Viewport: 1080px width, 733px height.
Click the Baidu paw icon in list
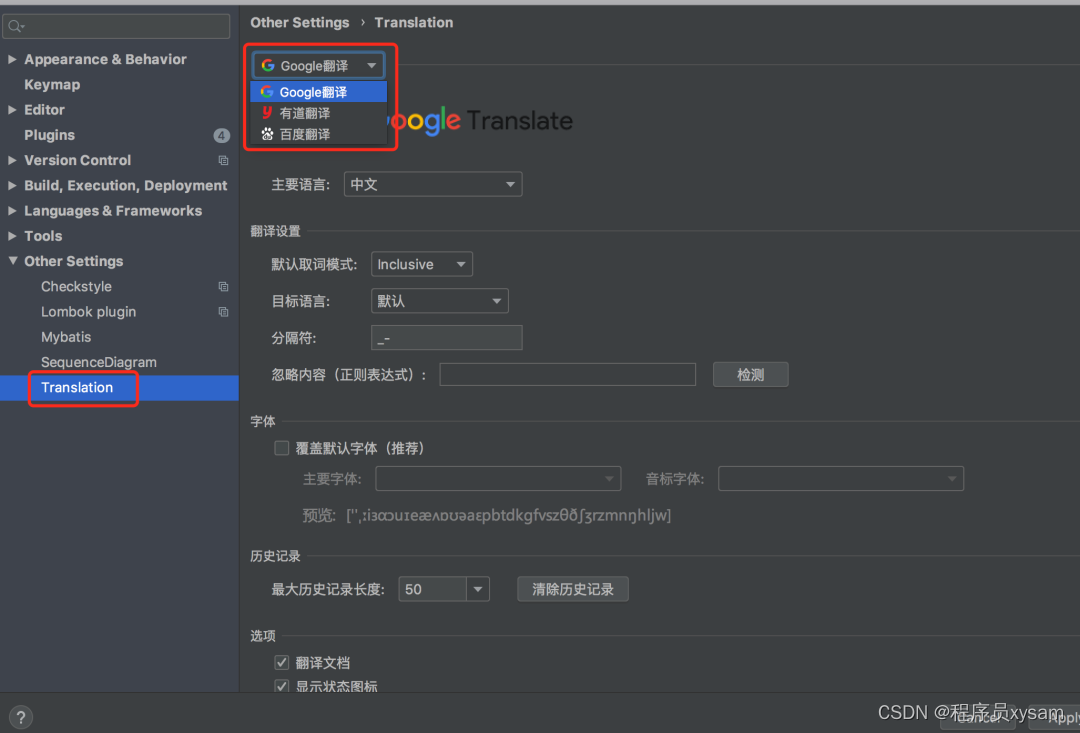click(267, 134)
